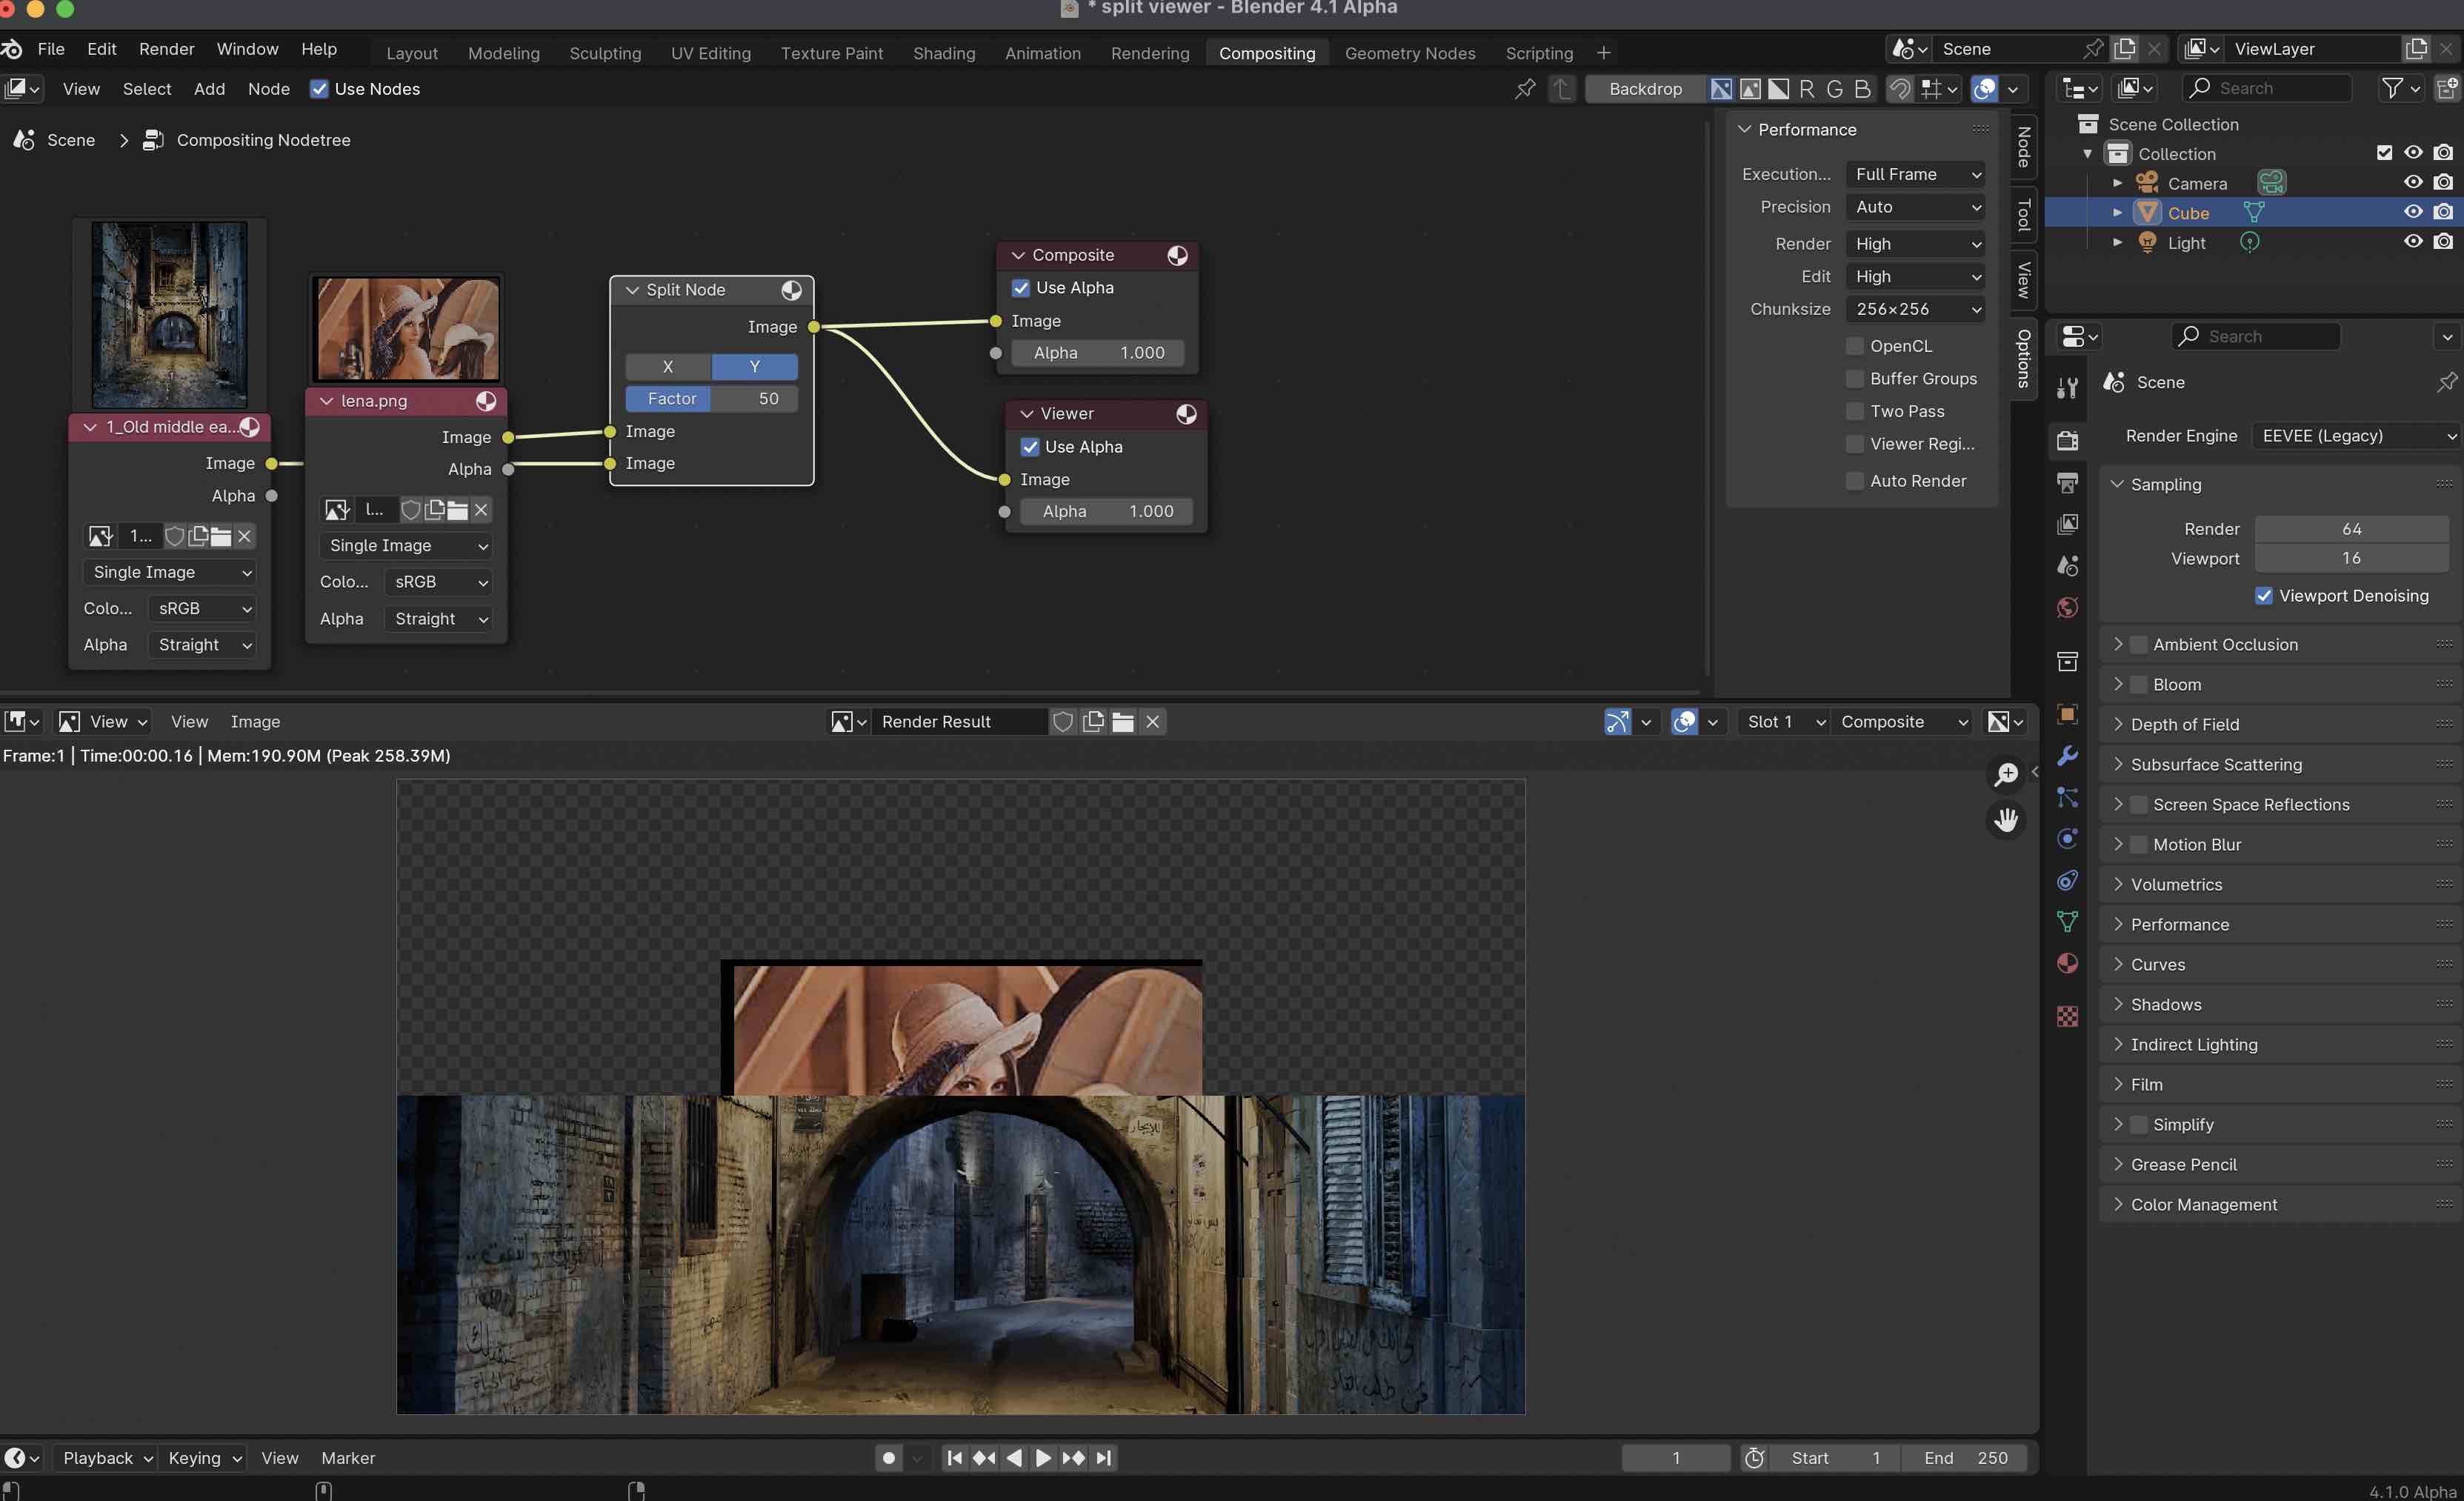
Task: Show blue channel B in backdrop header
Action: click(1862, 89)
